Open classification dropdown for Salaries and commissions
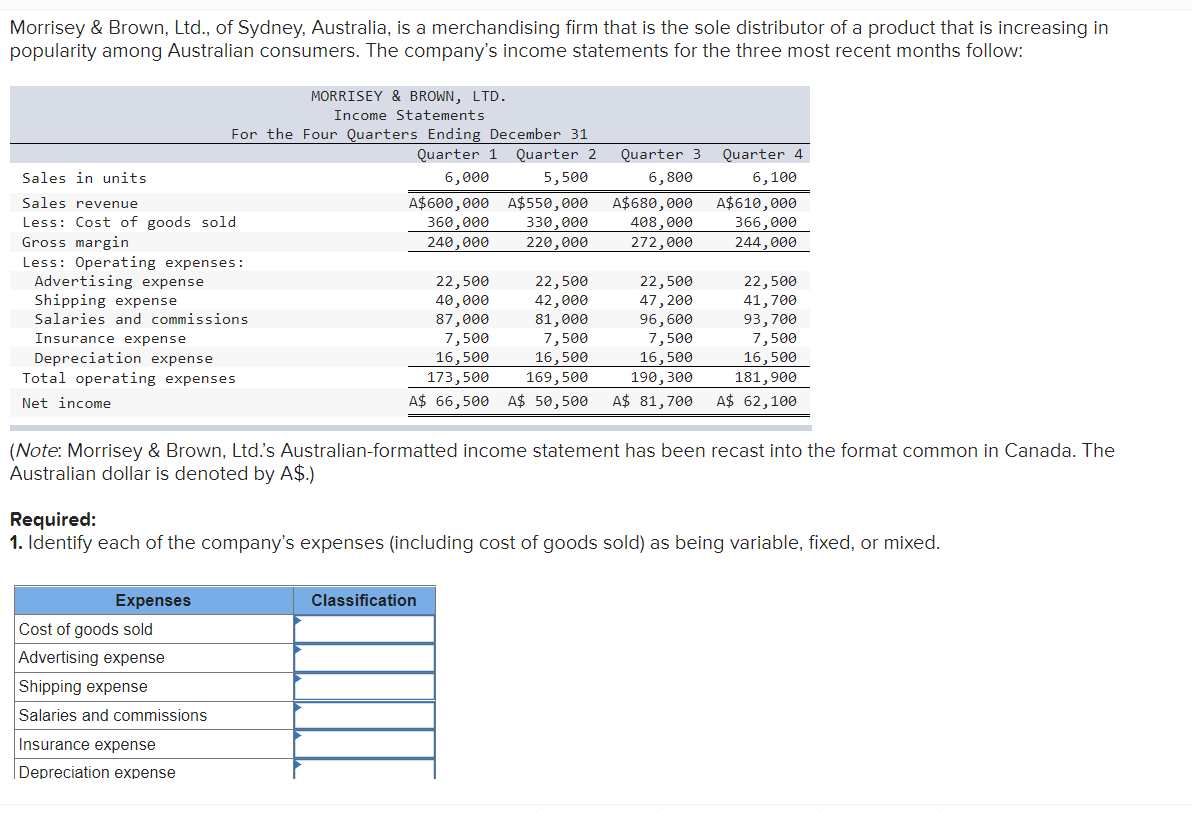Screen dimensions: 1192x813 click(364, 716)
